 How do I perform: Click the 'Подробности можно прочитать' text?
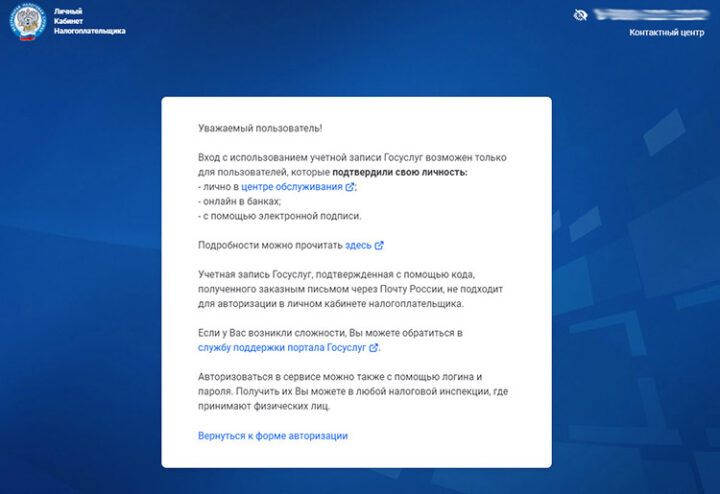pos(270,245)
